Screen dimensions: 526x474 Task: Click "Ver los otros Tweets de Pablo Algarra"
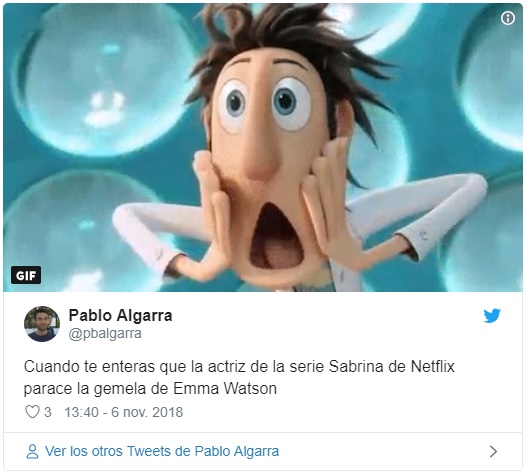[x=162, y=451]
